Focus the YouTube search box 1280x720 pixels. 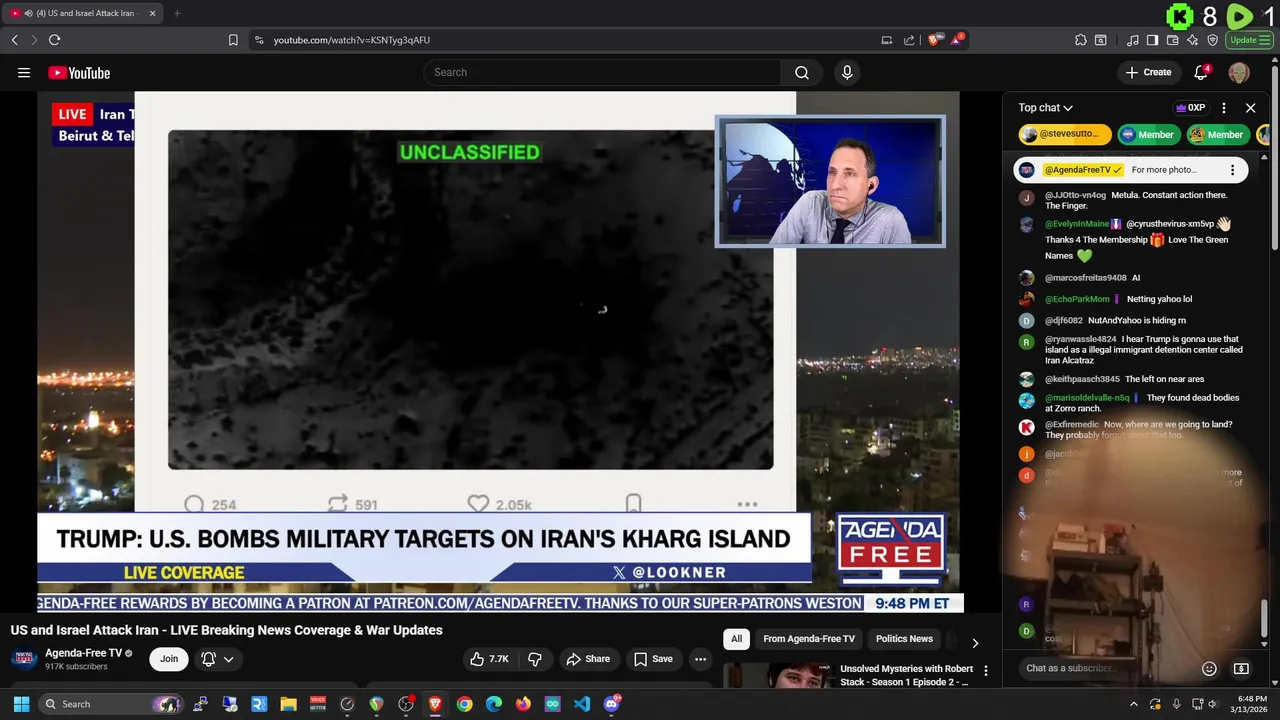point(603,72)
